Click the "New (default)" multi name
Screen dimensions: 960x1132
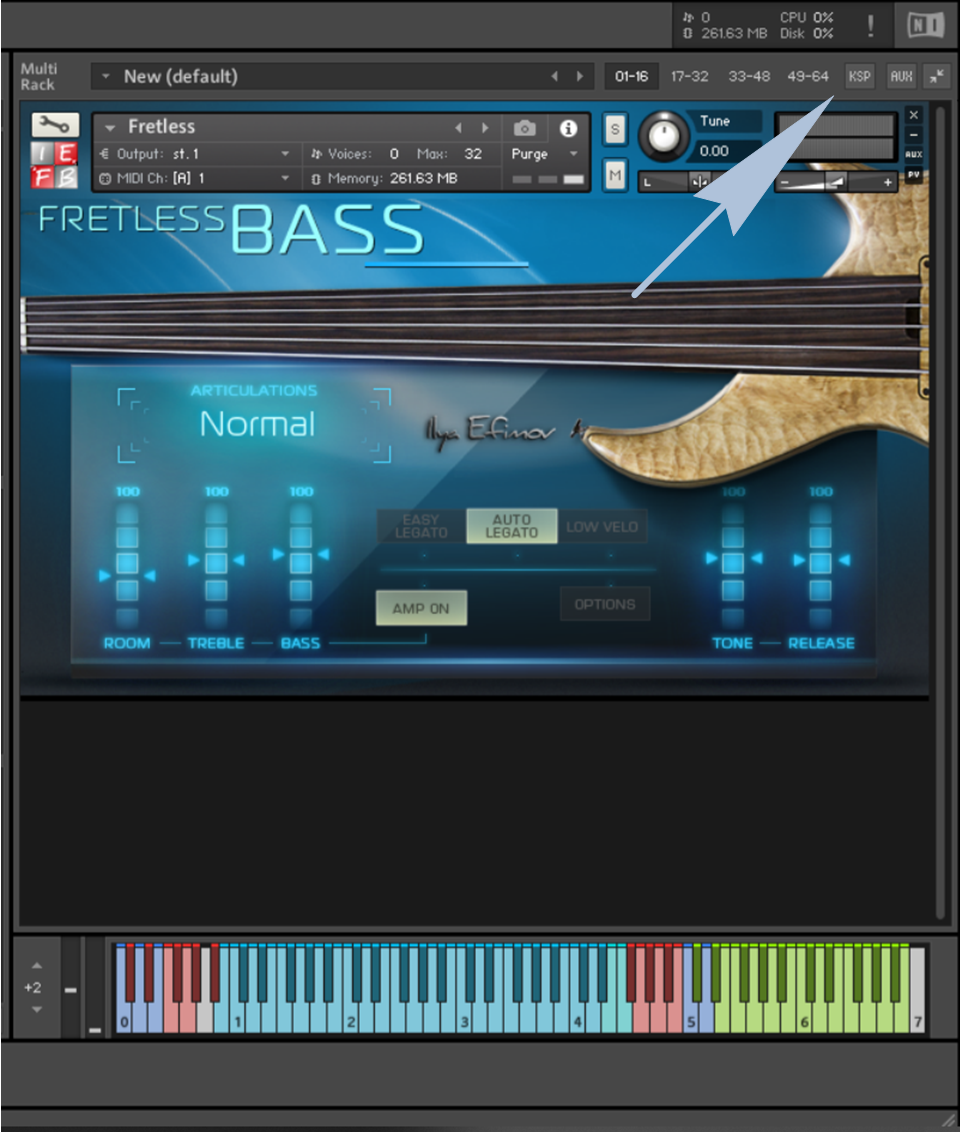pyautogui.click(x=180, y=77)
